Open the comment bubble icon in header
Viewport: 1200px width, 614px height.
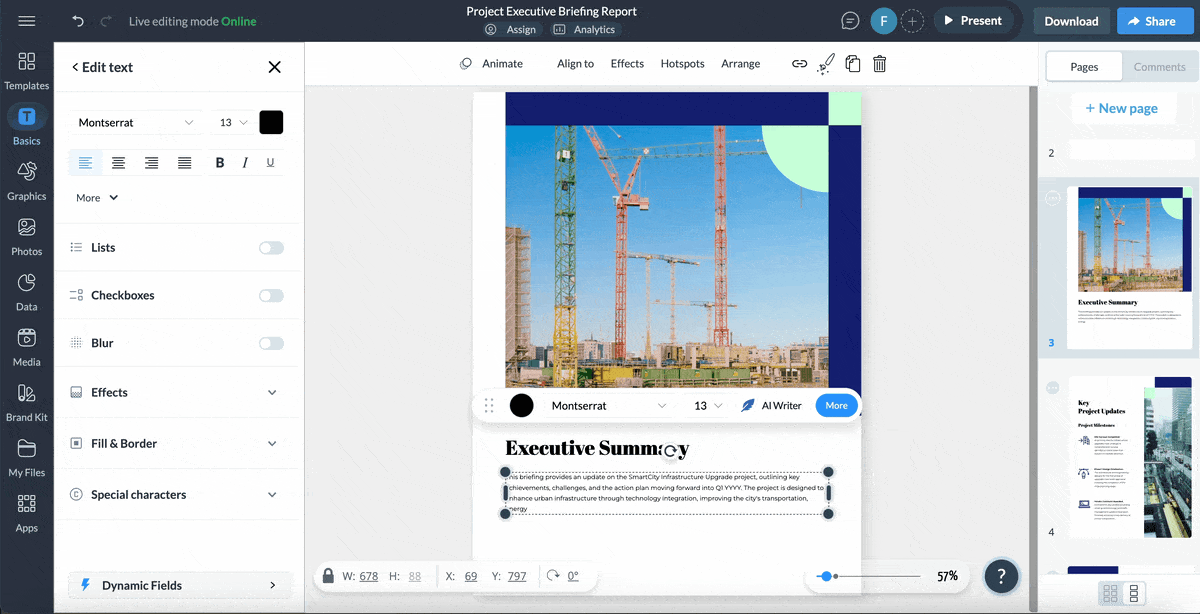click(850, 21)
